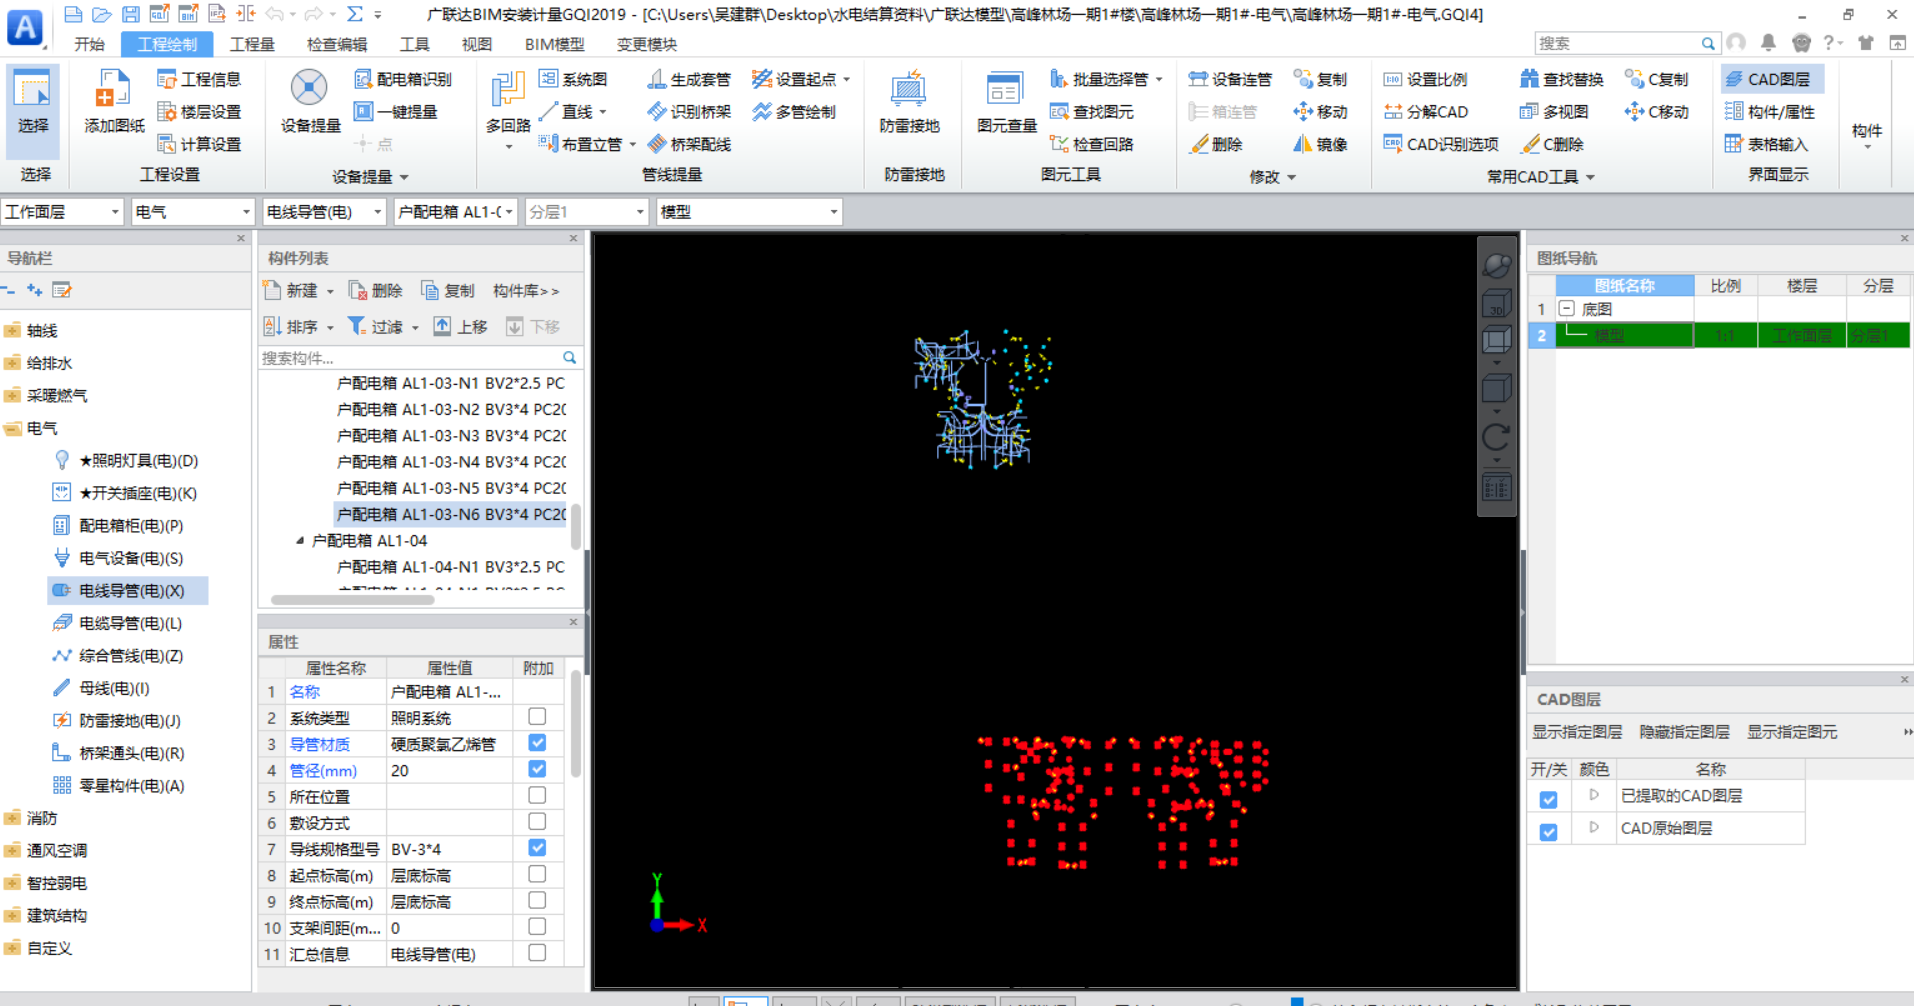Click 显示指定图层 button

[x=1577, y=732]
